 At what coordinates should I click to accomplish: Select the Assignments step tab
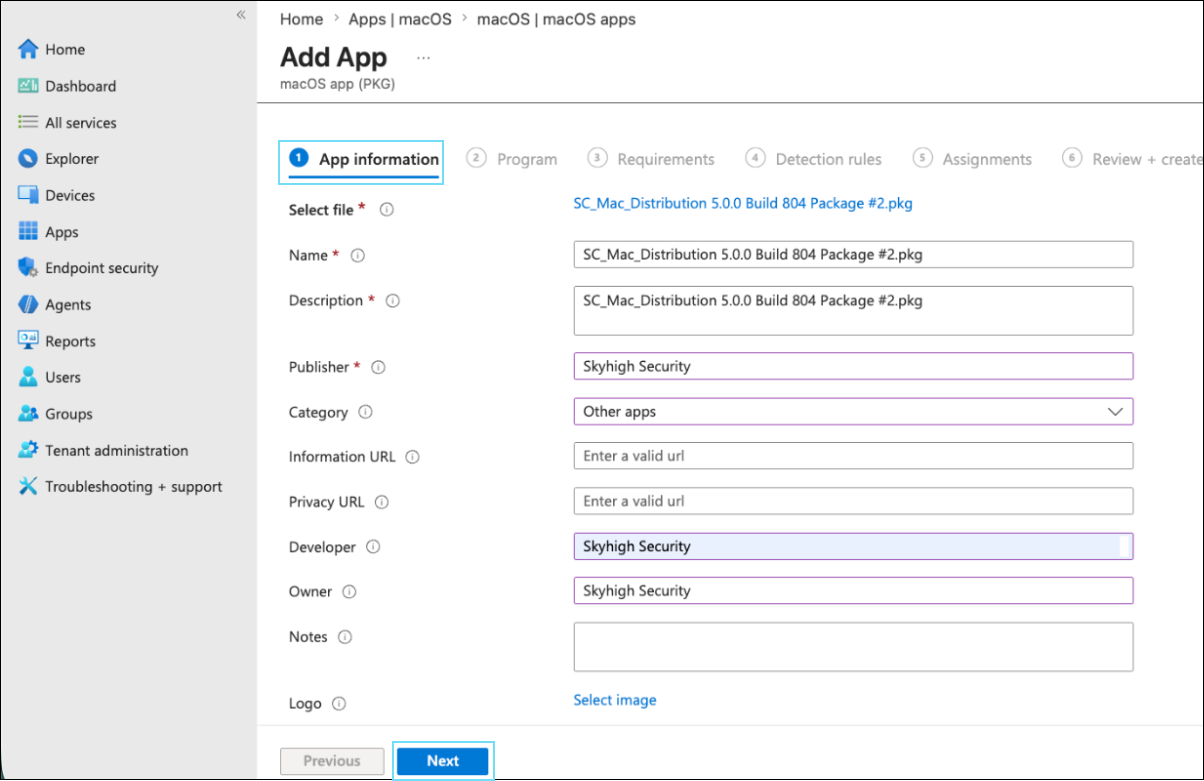point(972,159)
